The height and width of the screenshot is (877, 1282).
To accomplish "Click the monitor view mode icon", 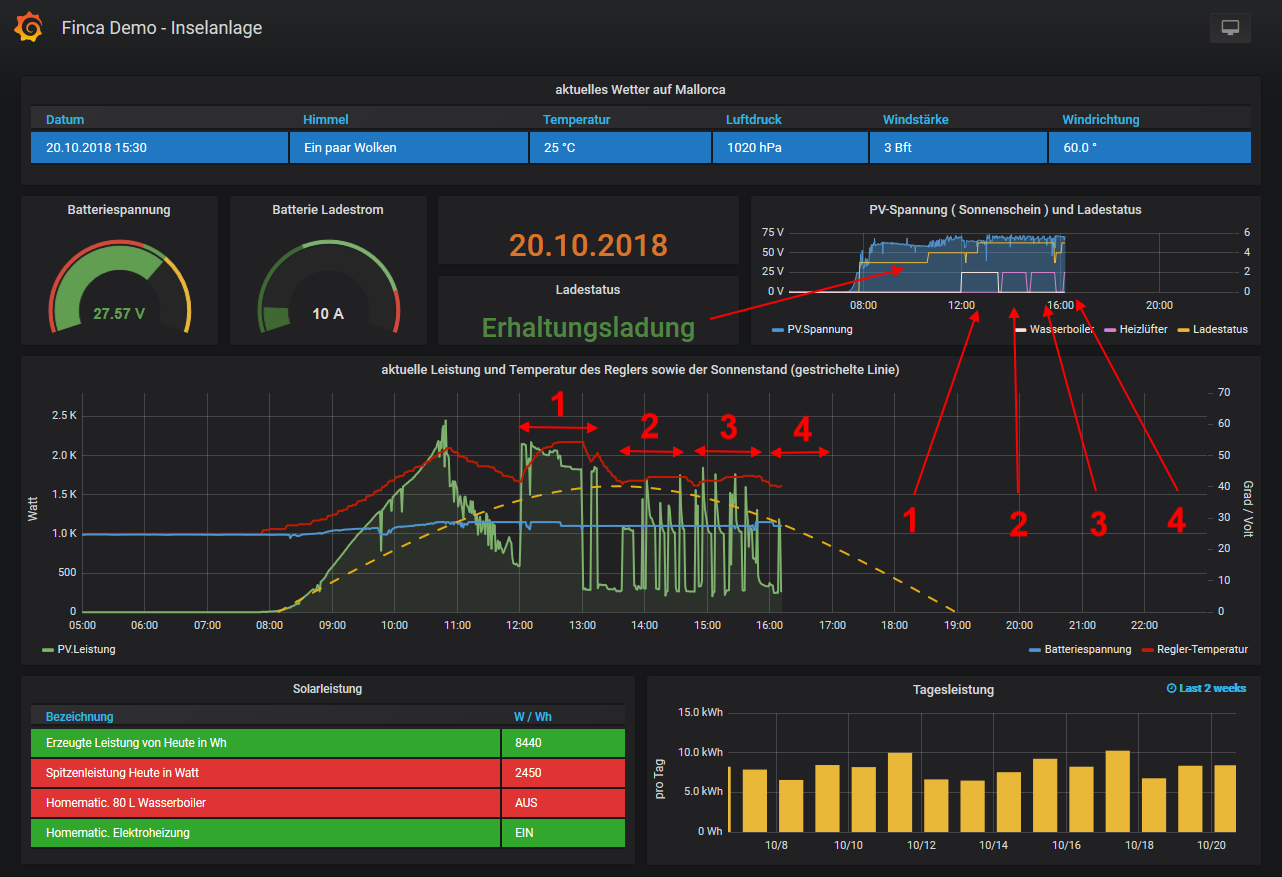I will point(1230,28).
